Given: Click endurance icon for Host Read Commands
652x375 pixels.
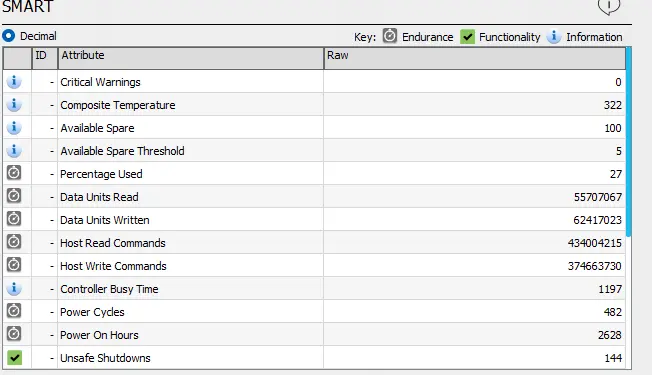Looking at the screenshot, I should pyautogui.click(x=14, y=242).
